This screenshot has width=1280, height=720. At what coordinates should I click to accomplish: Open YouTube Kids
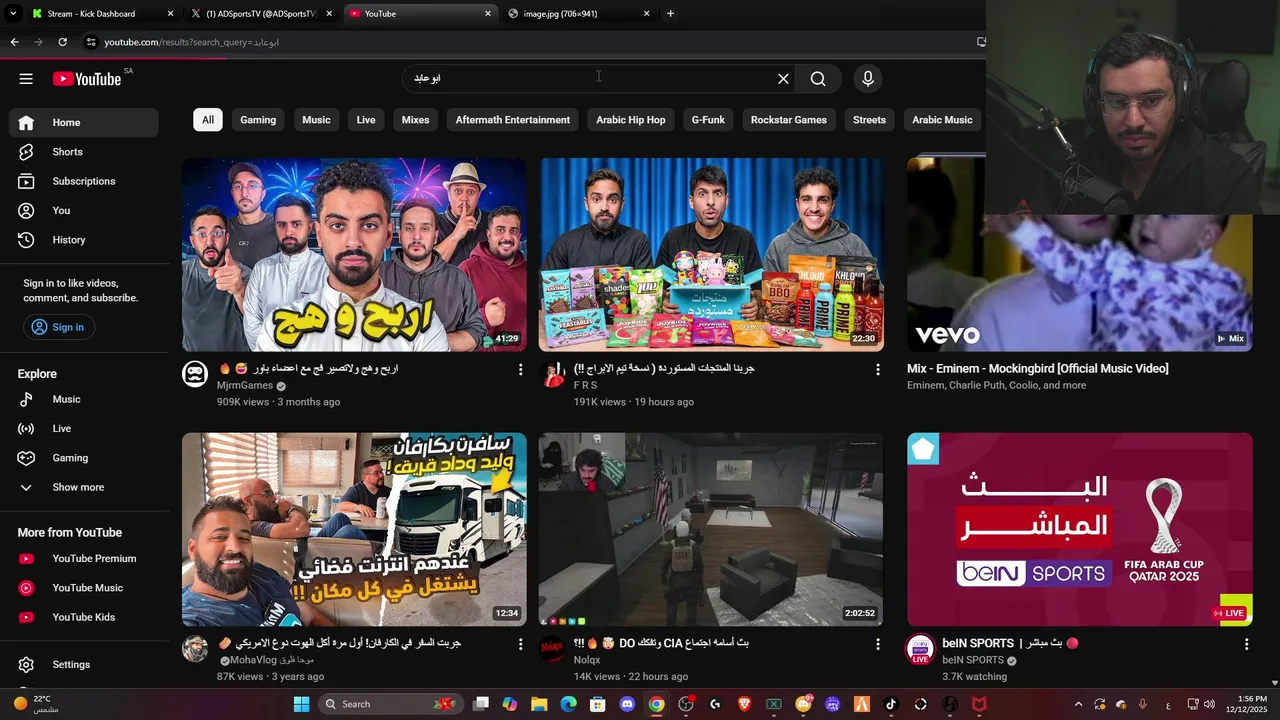click(x=84, y=617)
